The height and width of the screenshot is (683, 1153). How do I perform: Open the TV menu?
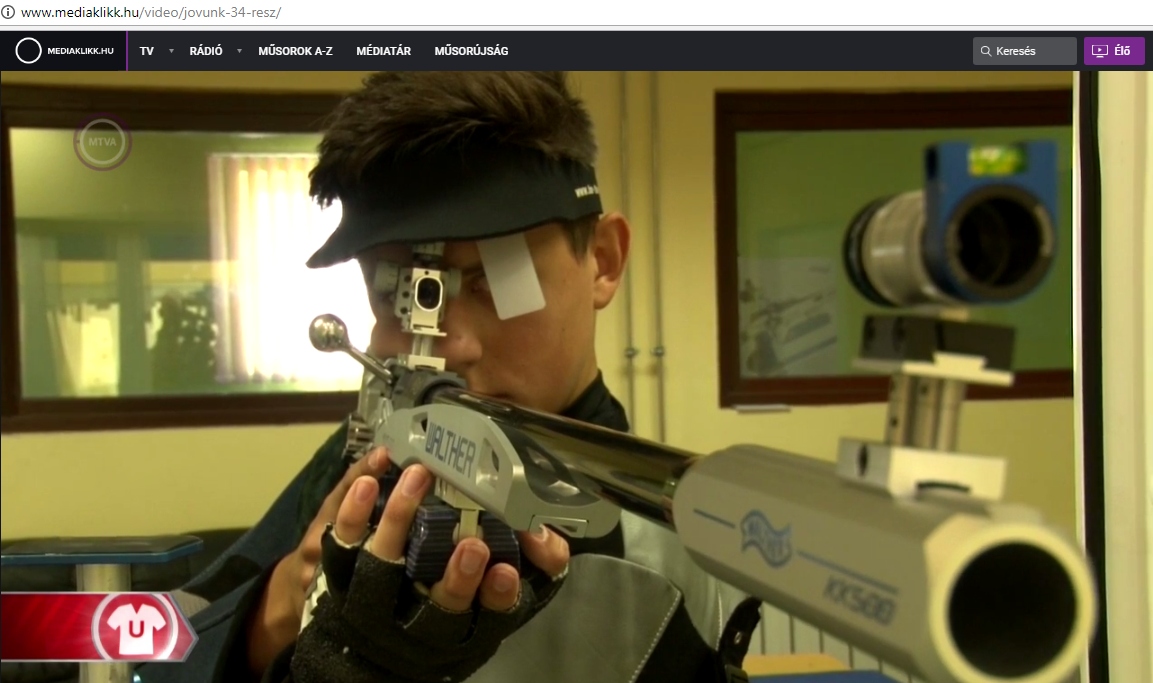(147, 51)
